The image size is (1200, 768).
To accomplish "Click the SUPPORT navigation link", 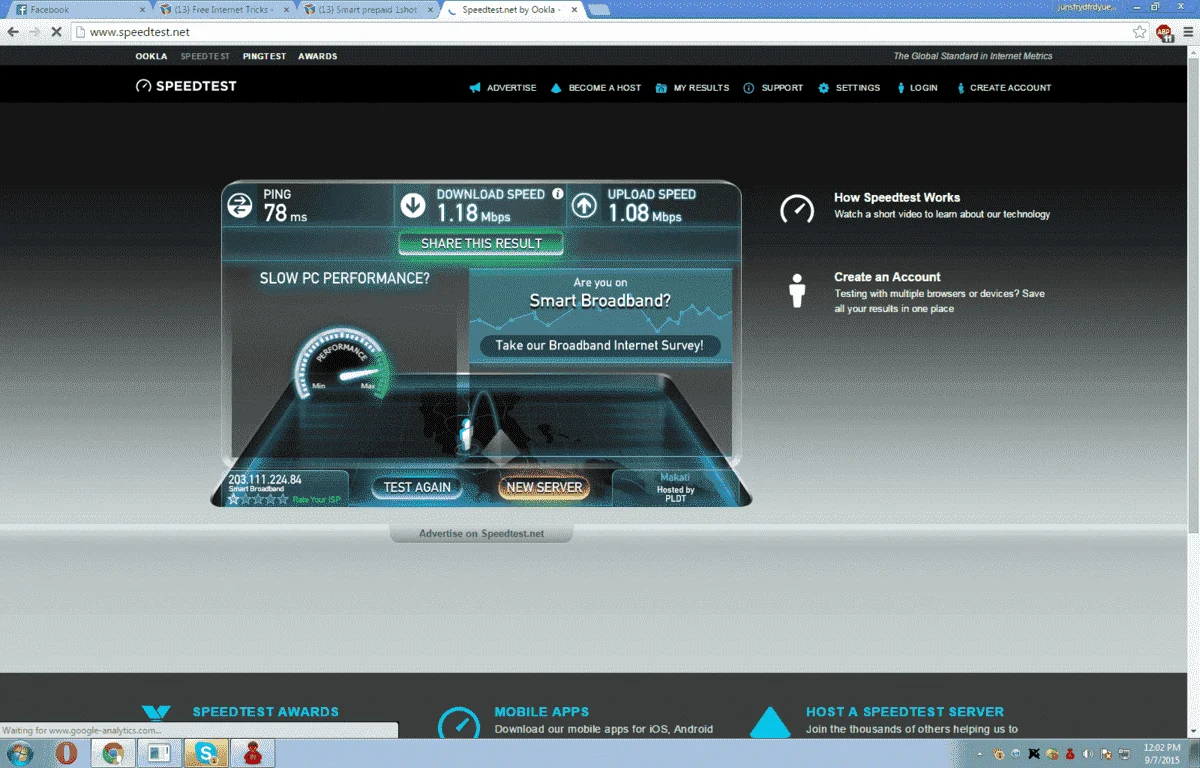I will tap(782, 88).
